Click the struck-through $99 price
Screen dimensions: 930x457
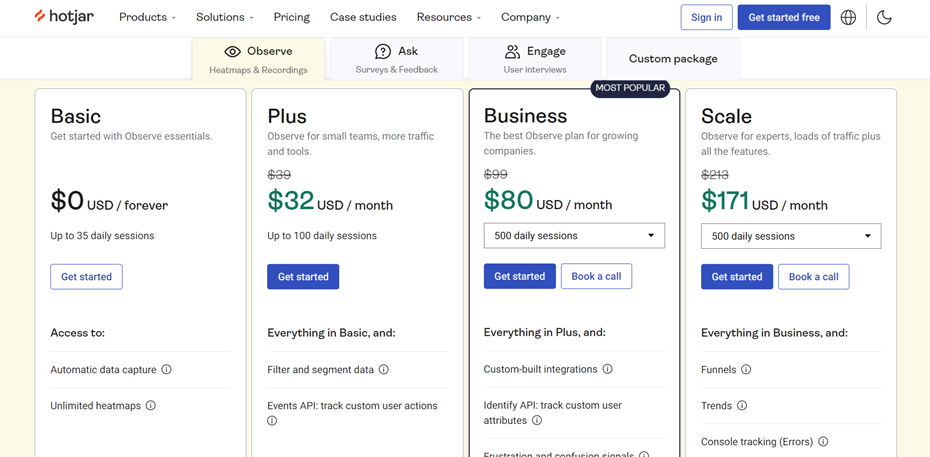(496, 174)
